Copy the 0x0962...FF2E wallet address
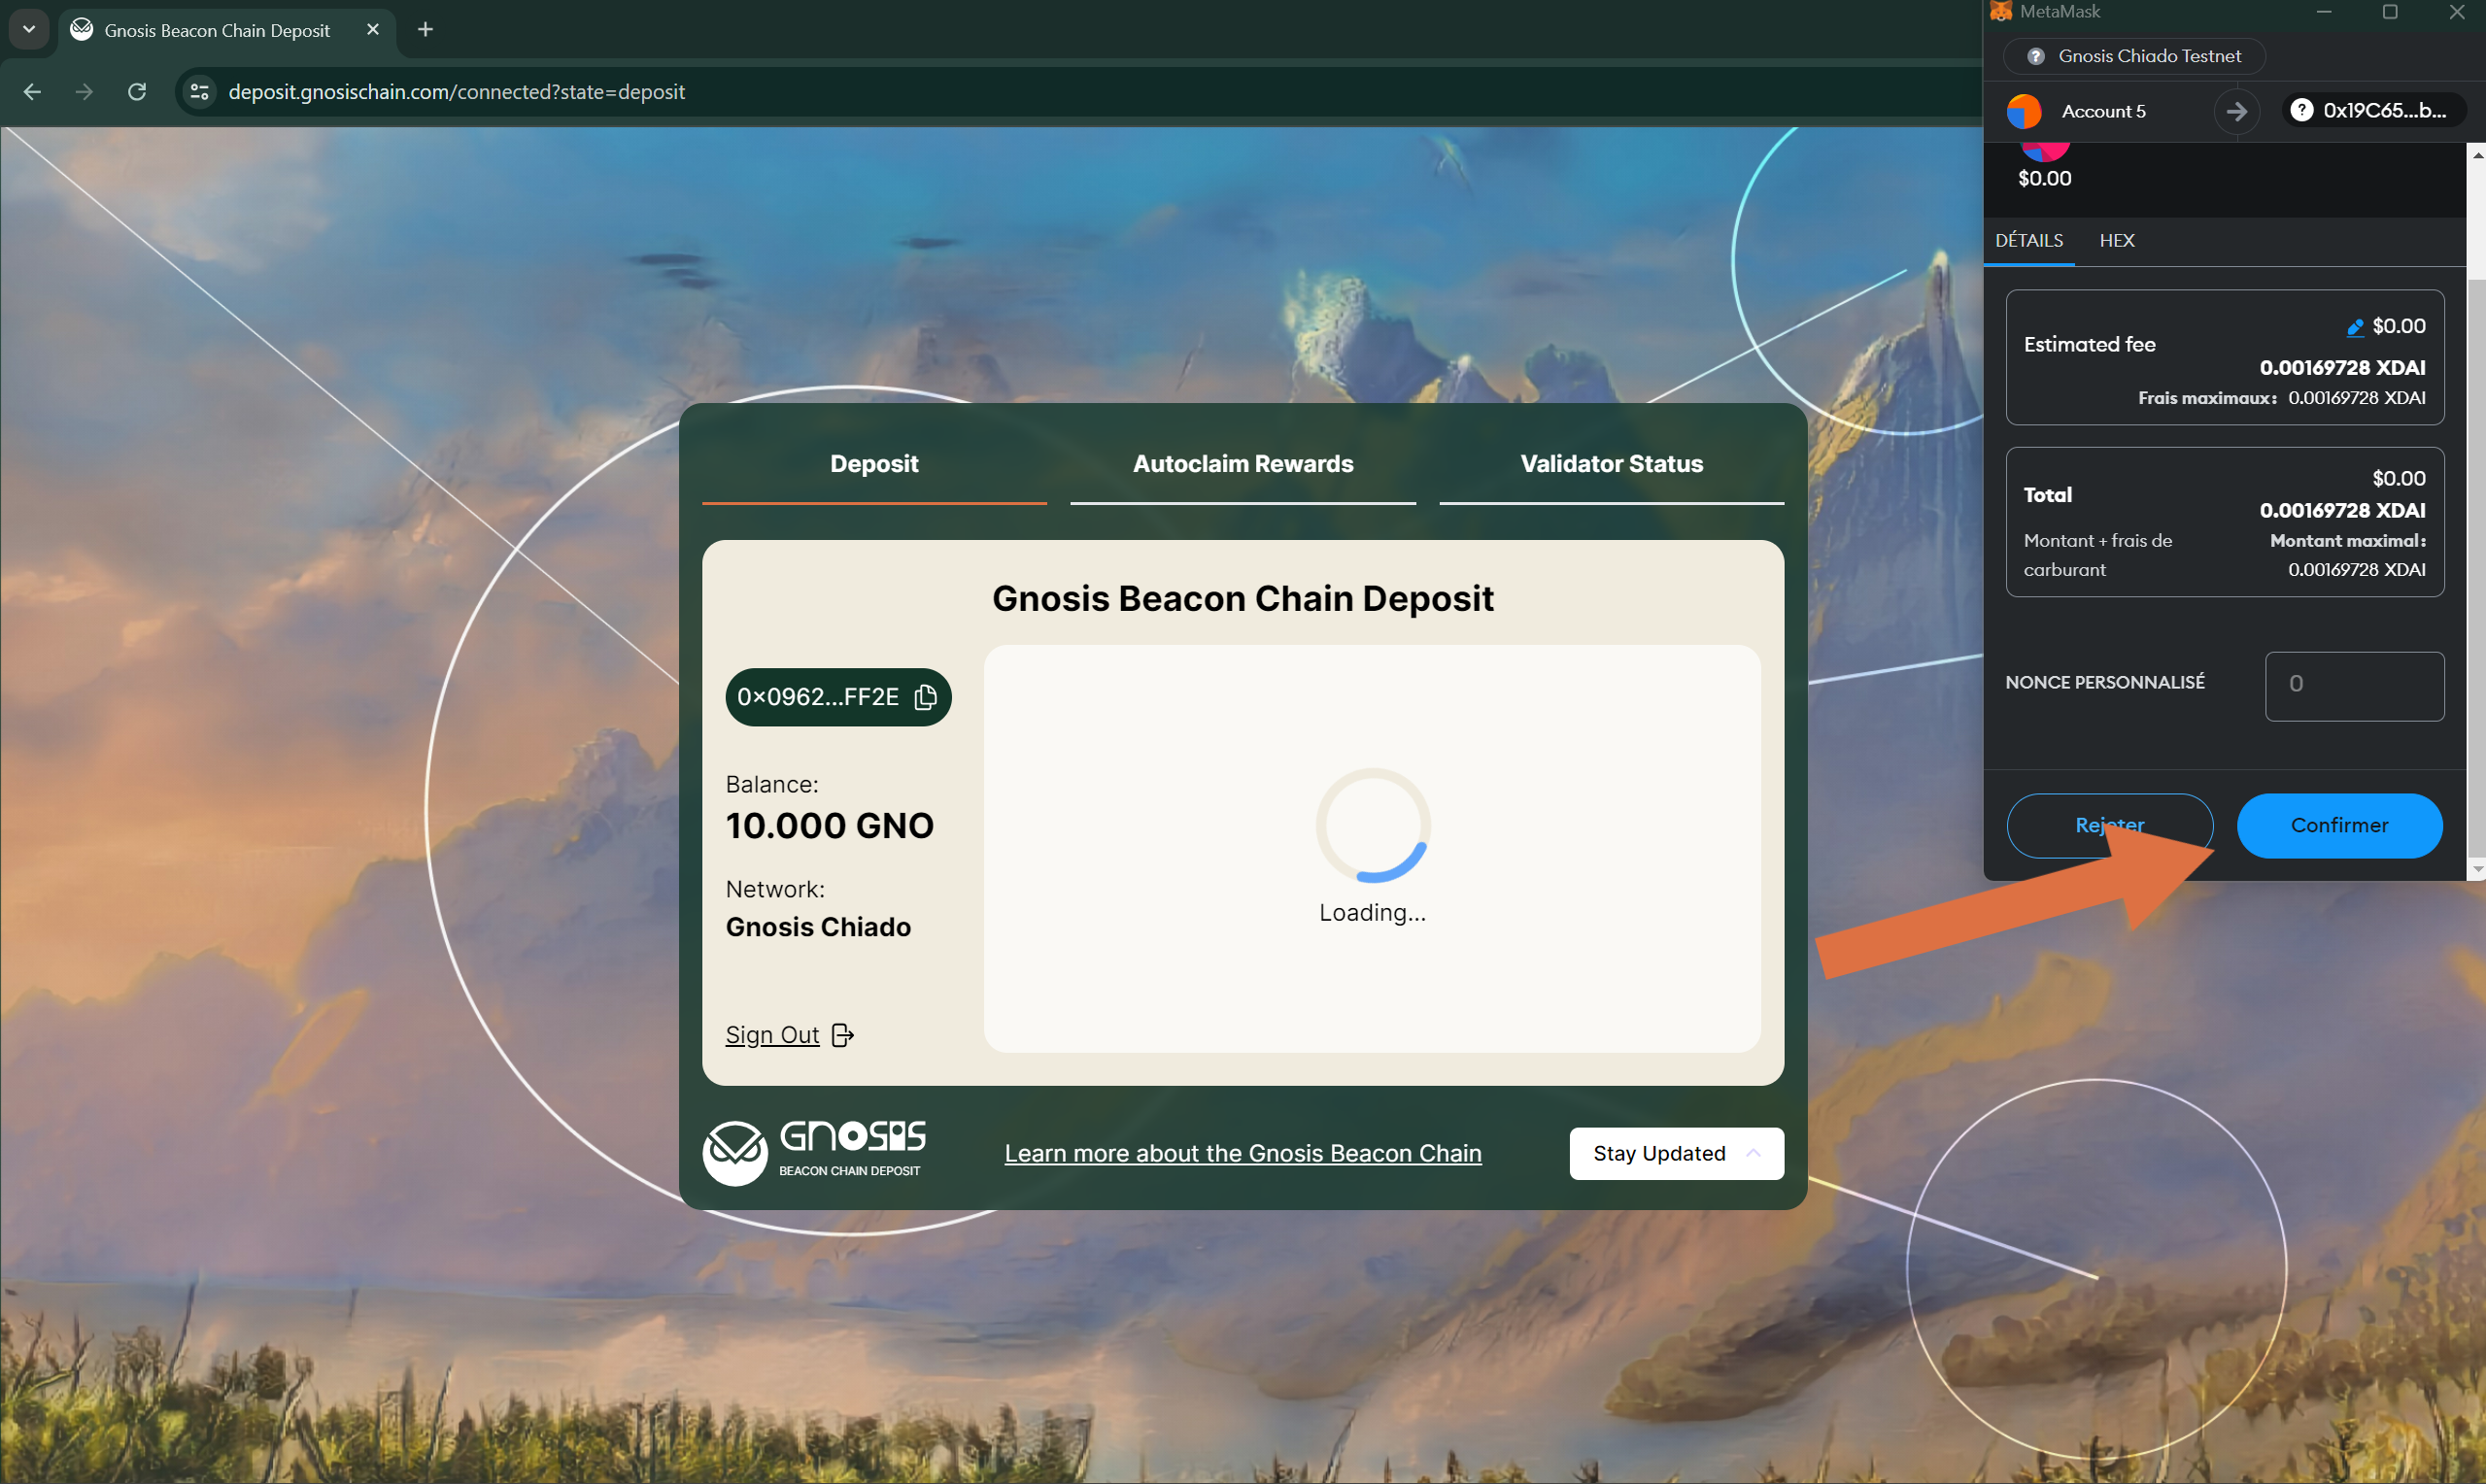 click(x=925, y=697)
